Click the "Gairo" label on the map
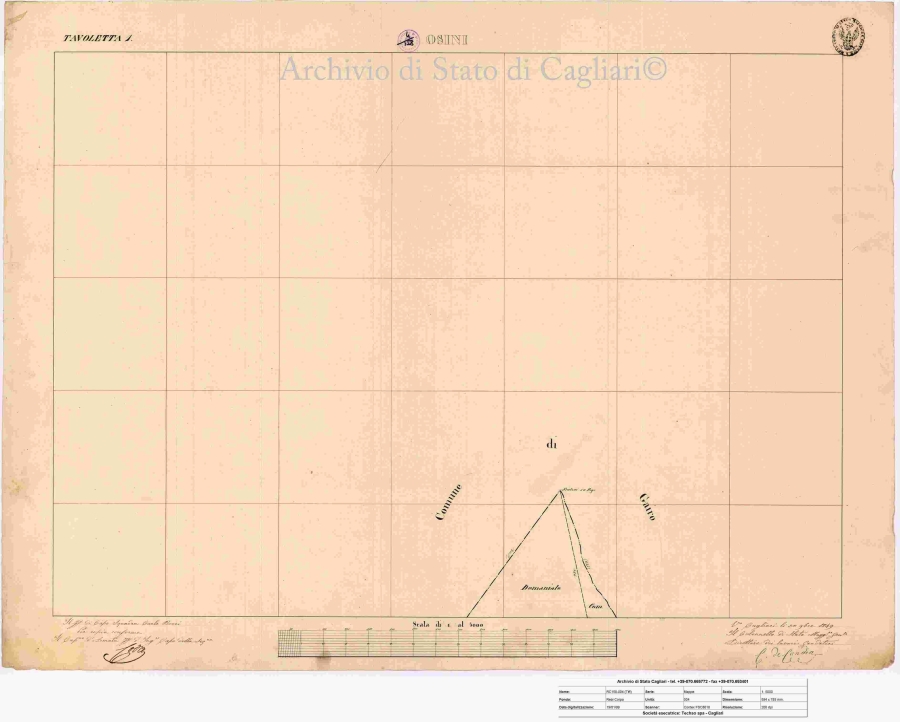Screen dimensions: 900x722 pyautogui.click(x=647, y=506)
